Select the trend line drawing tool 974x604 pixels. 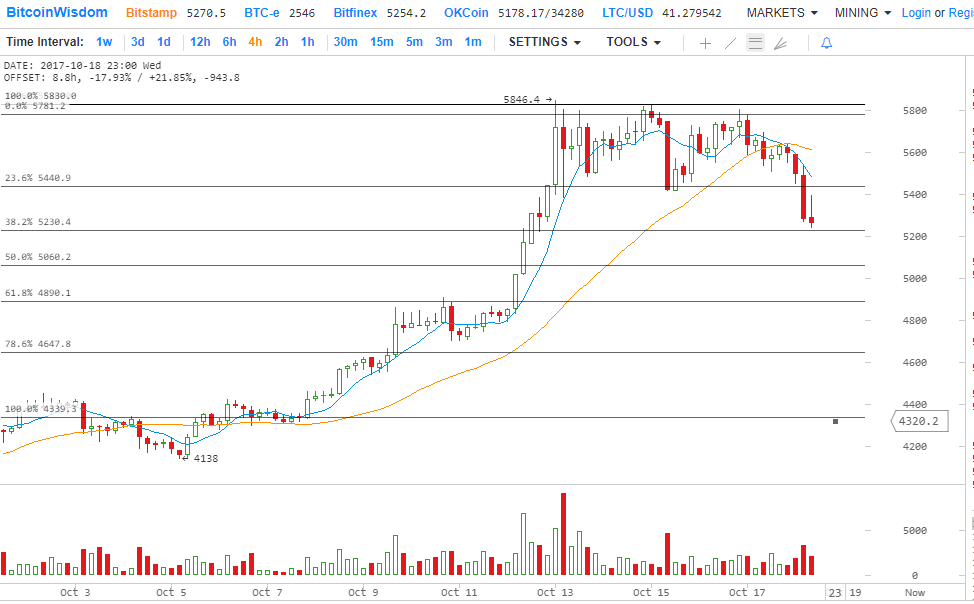click(x=730, y=43)
